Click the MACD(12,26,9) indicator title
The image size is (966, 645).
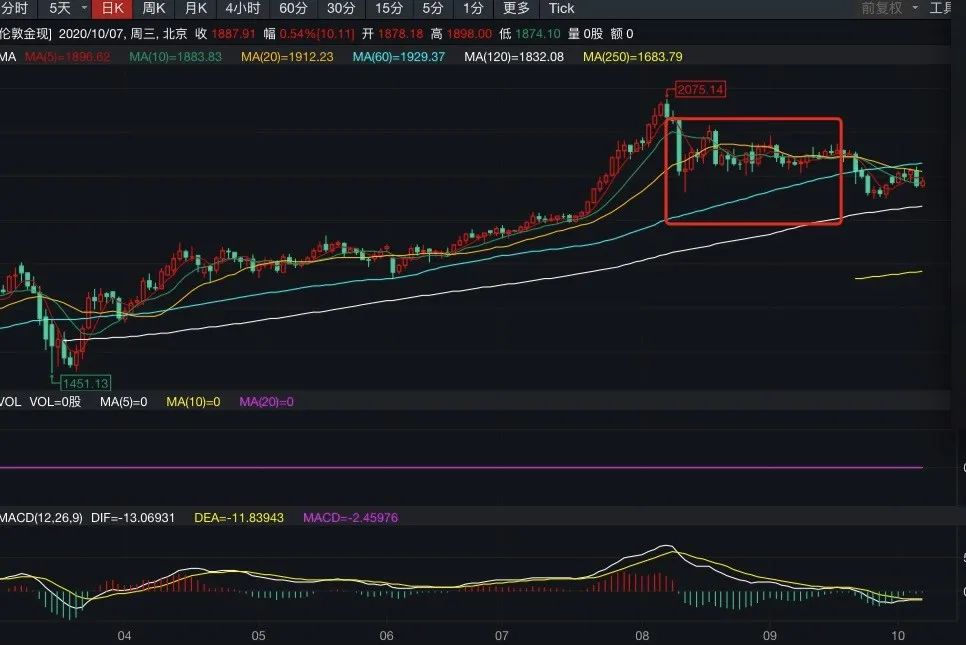41,518
